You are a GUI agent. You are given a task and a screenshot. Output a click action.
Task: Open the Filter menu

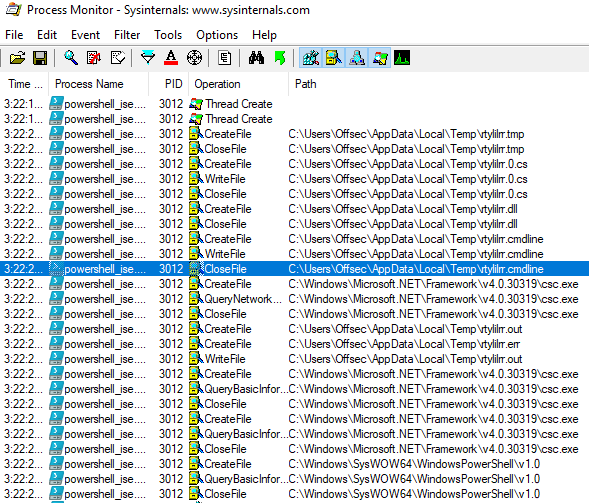(x=127, y=35)
